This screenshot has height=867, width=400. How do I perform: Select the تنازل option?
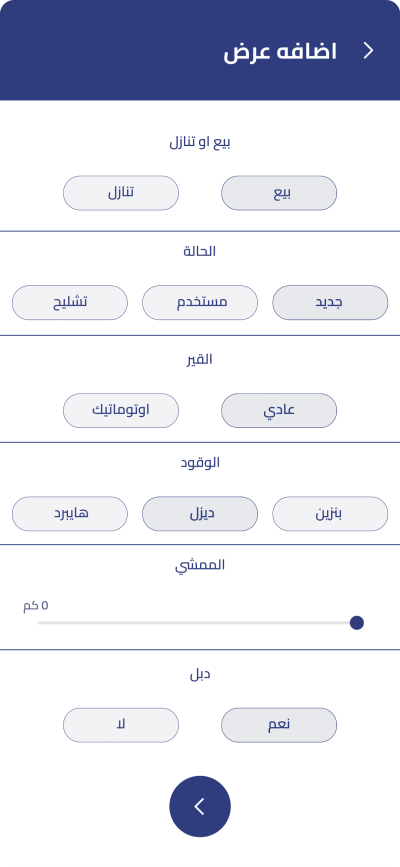[121, 193]
